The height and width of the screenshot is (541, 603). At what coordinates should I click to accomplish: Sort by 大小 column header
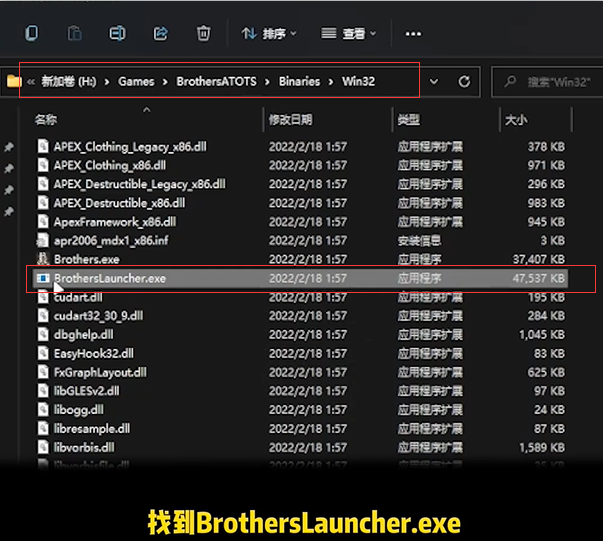tap(516, 120)
